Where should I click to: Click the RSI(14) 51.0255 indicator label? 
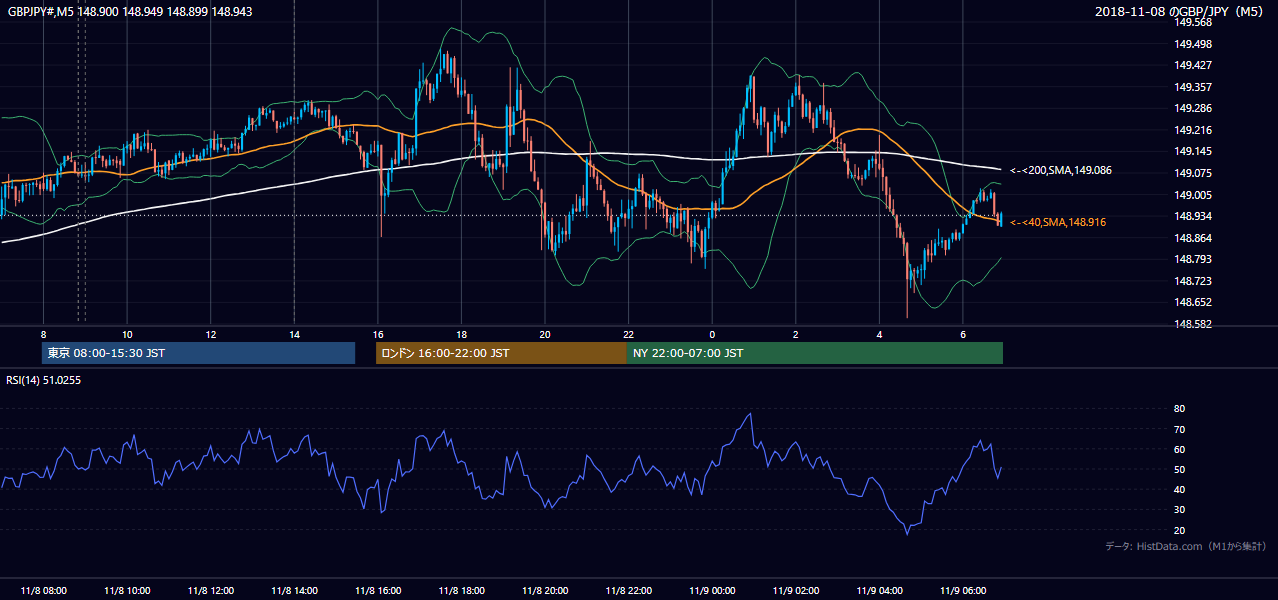point(43,380)
